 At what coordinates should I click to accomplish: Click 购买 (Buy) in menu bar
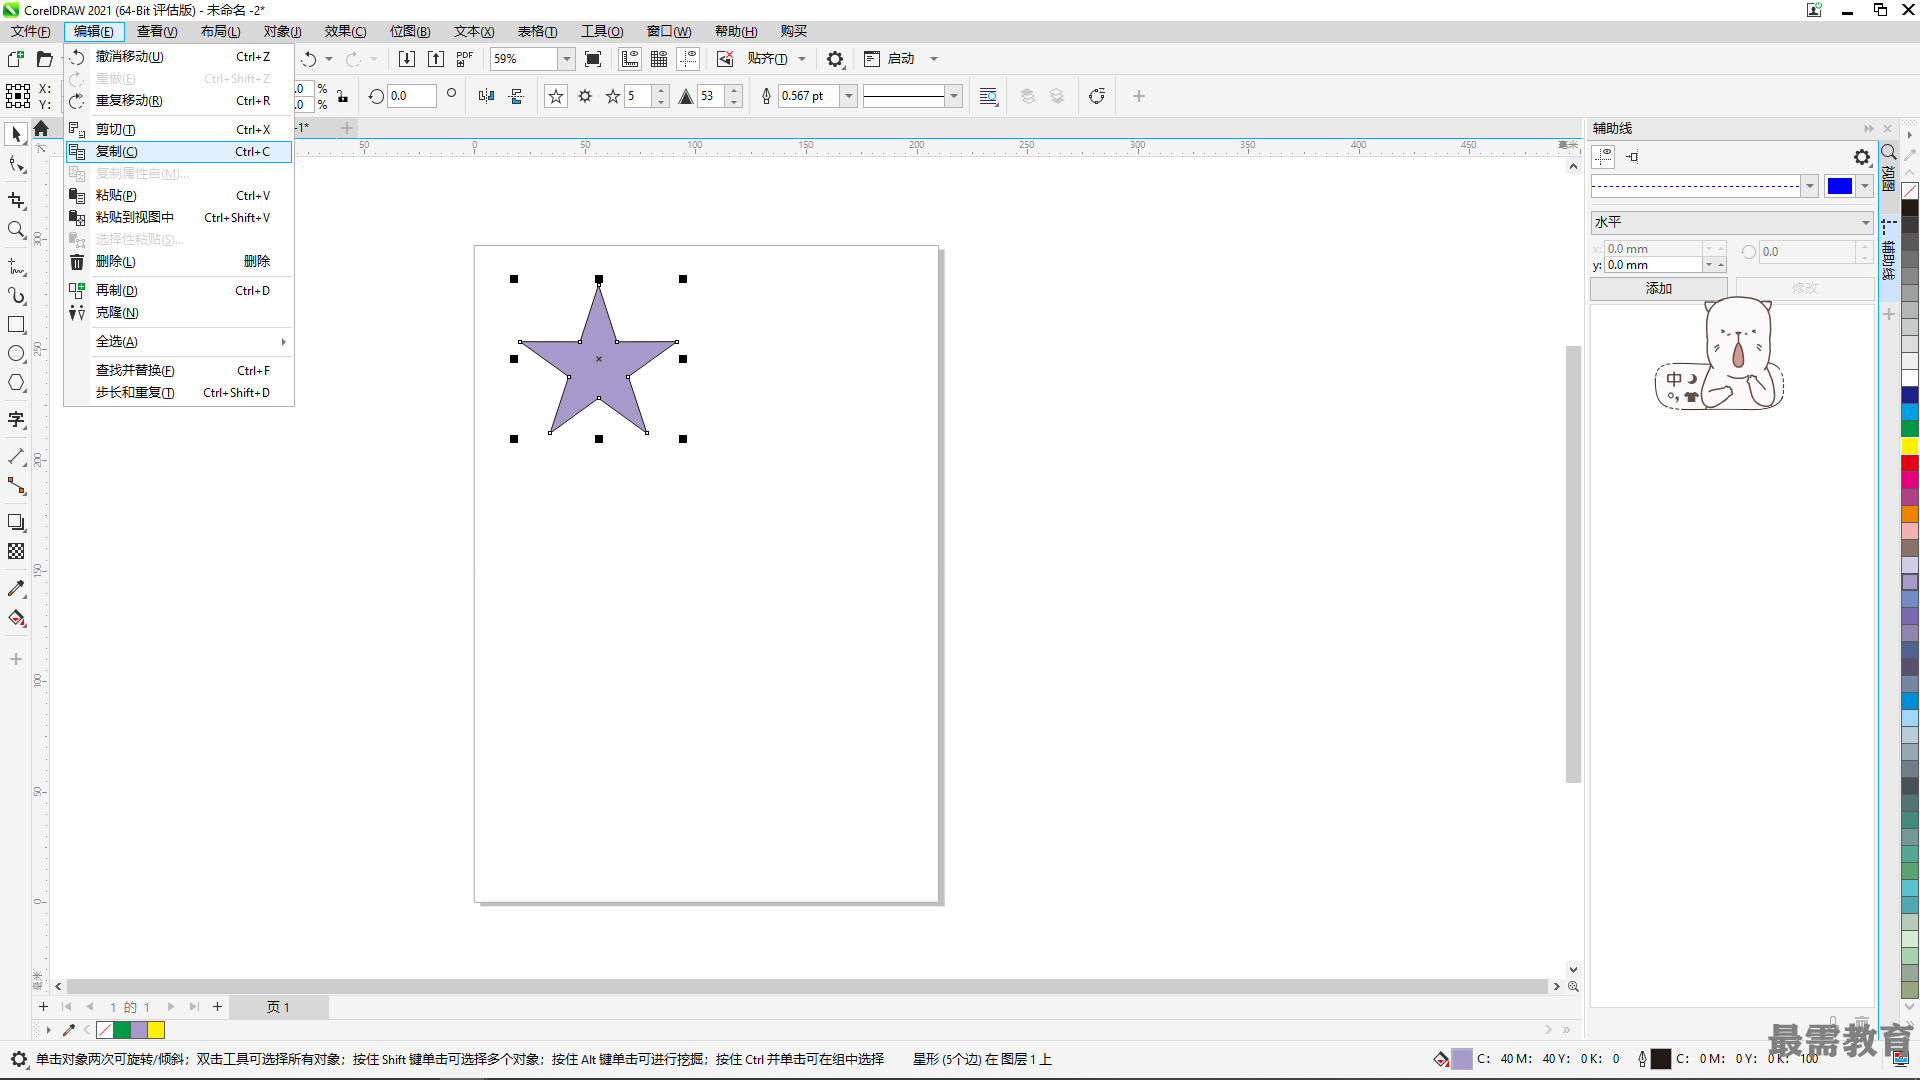point(794,31)
